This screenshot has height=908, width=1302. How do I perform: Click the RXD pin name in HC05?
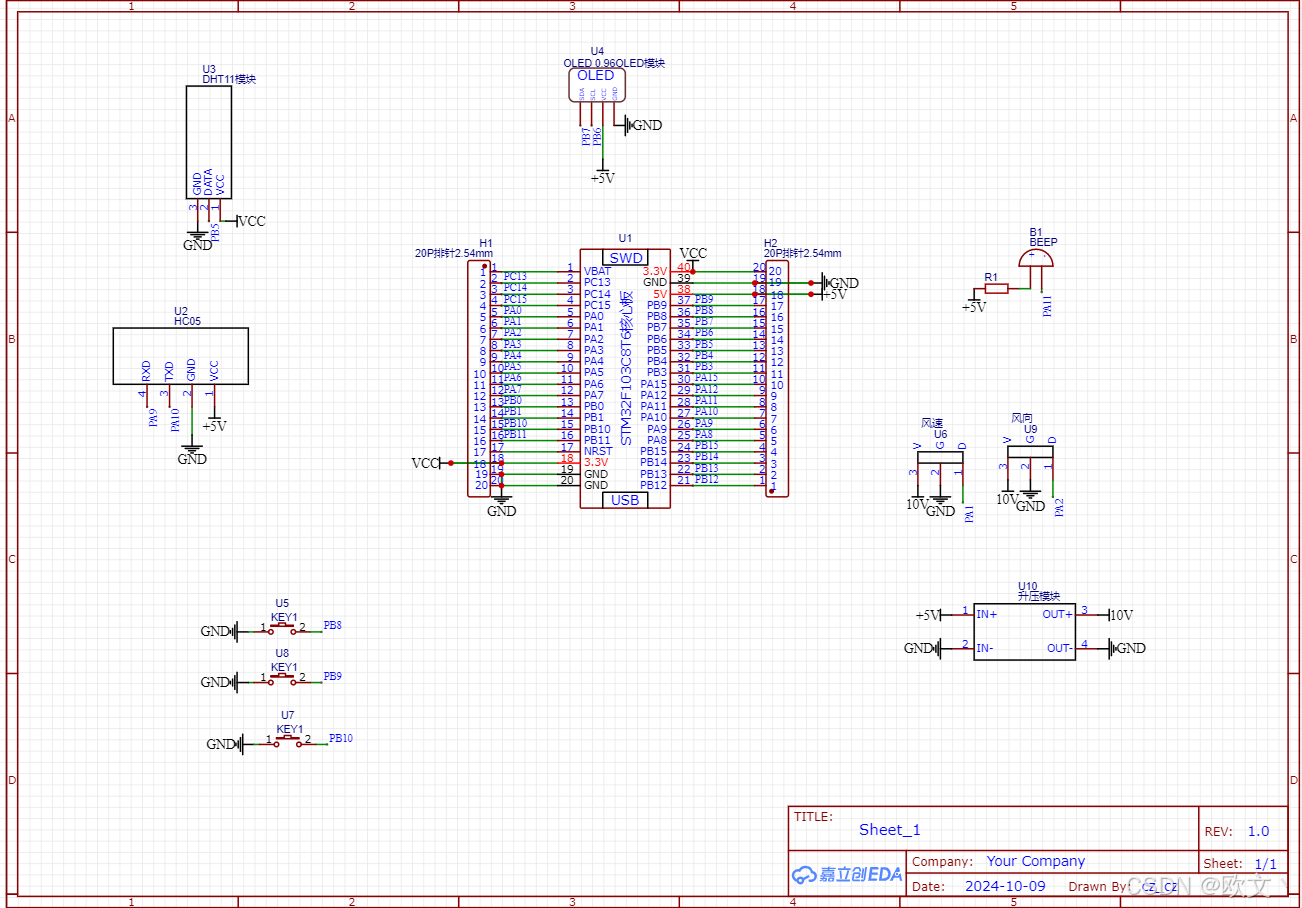coord(146,371)
